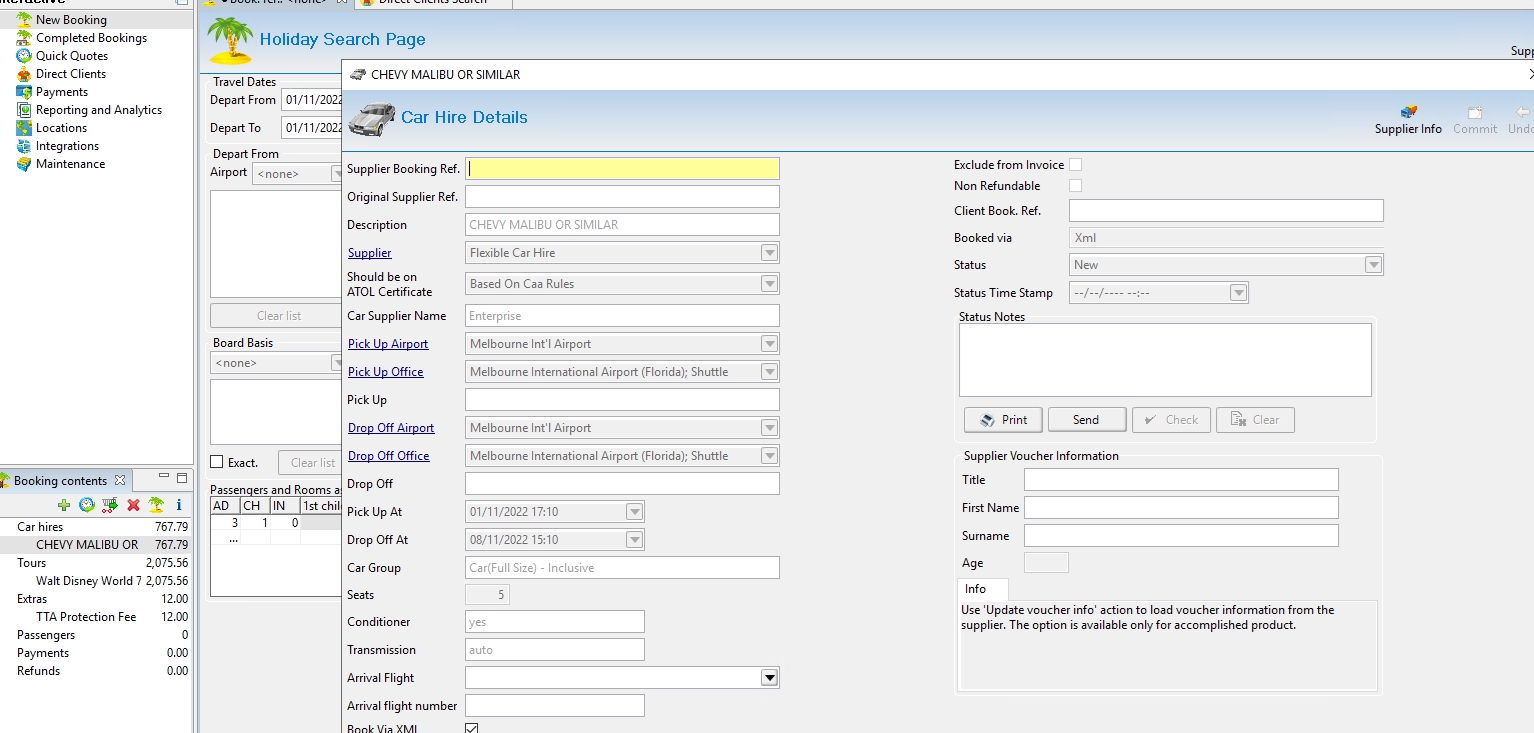Viewport: 1534px width, 733px height.
Task: Click the Clear list button under Airport
Action: (x=276, y=316)
